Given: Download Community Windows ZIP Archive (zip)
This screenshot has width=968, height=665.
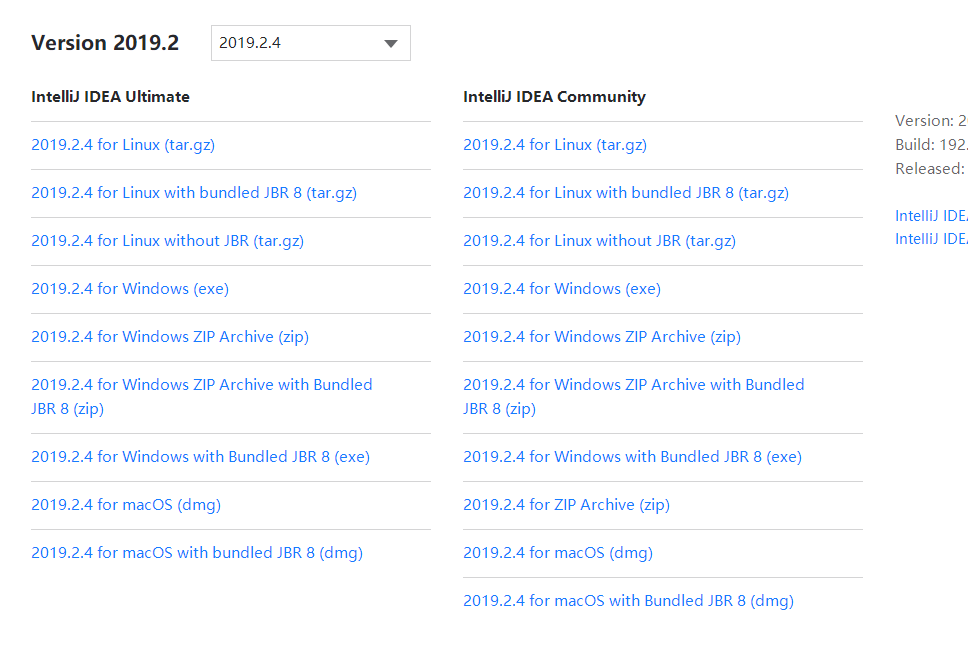Looking at the screenshot, I should tap(602, 337).
